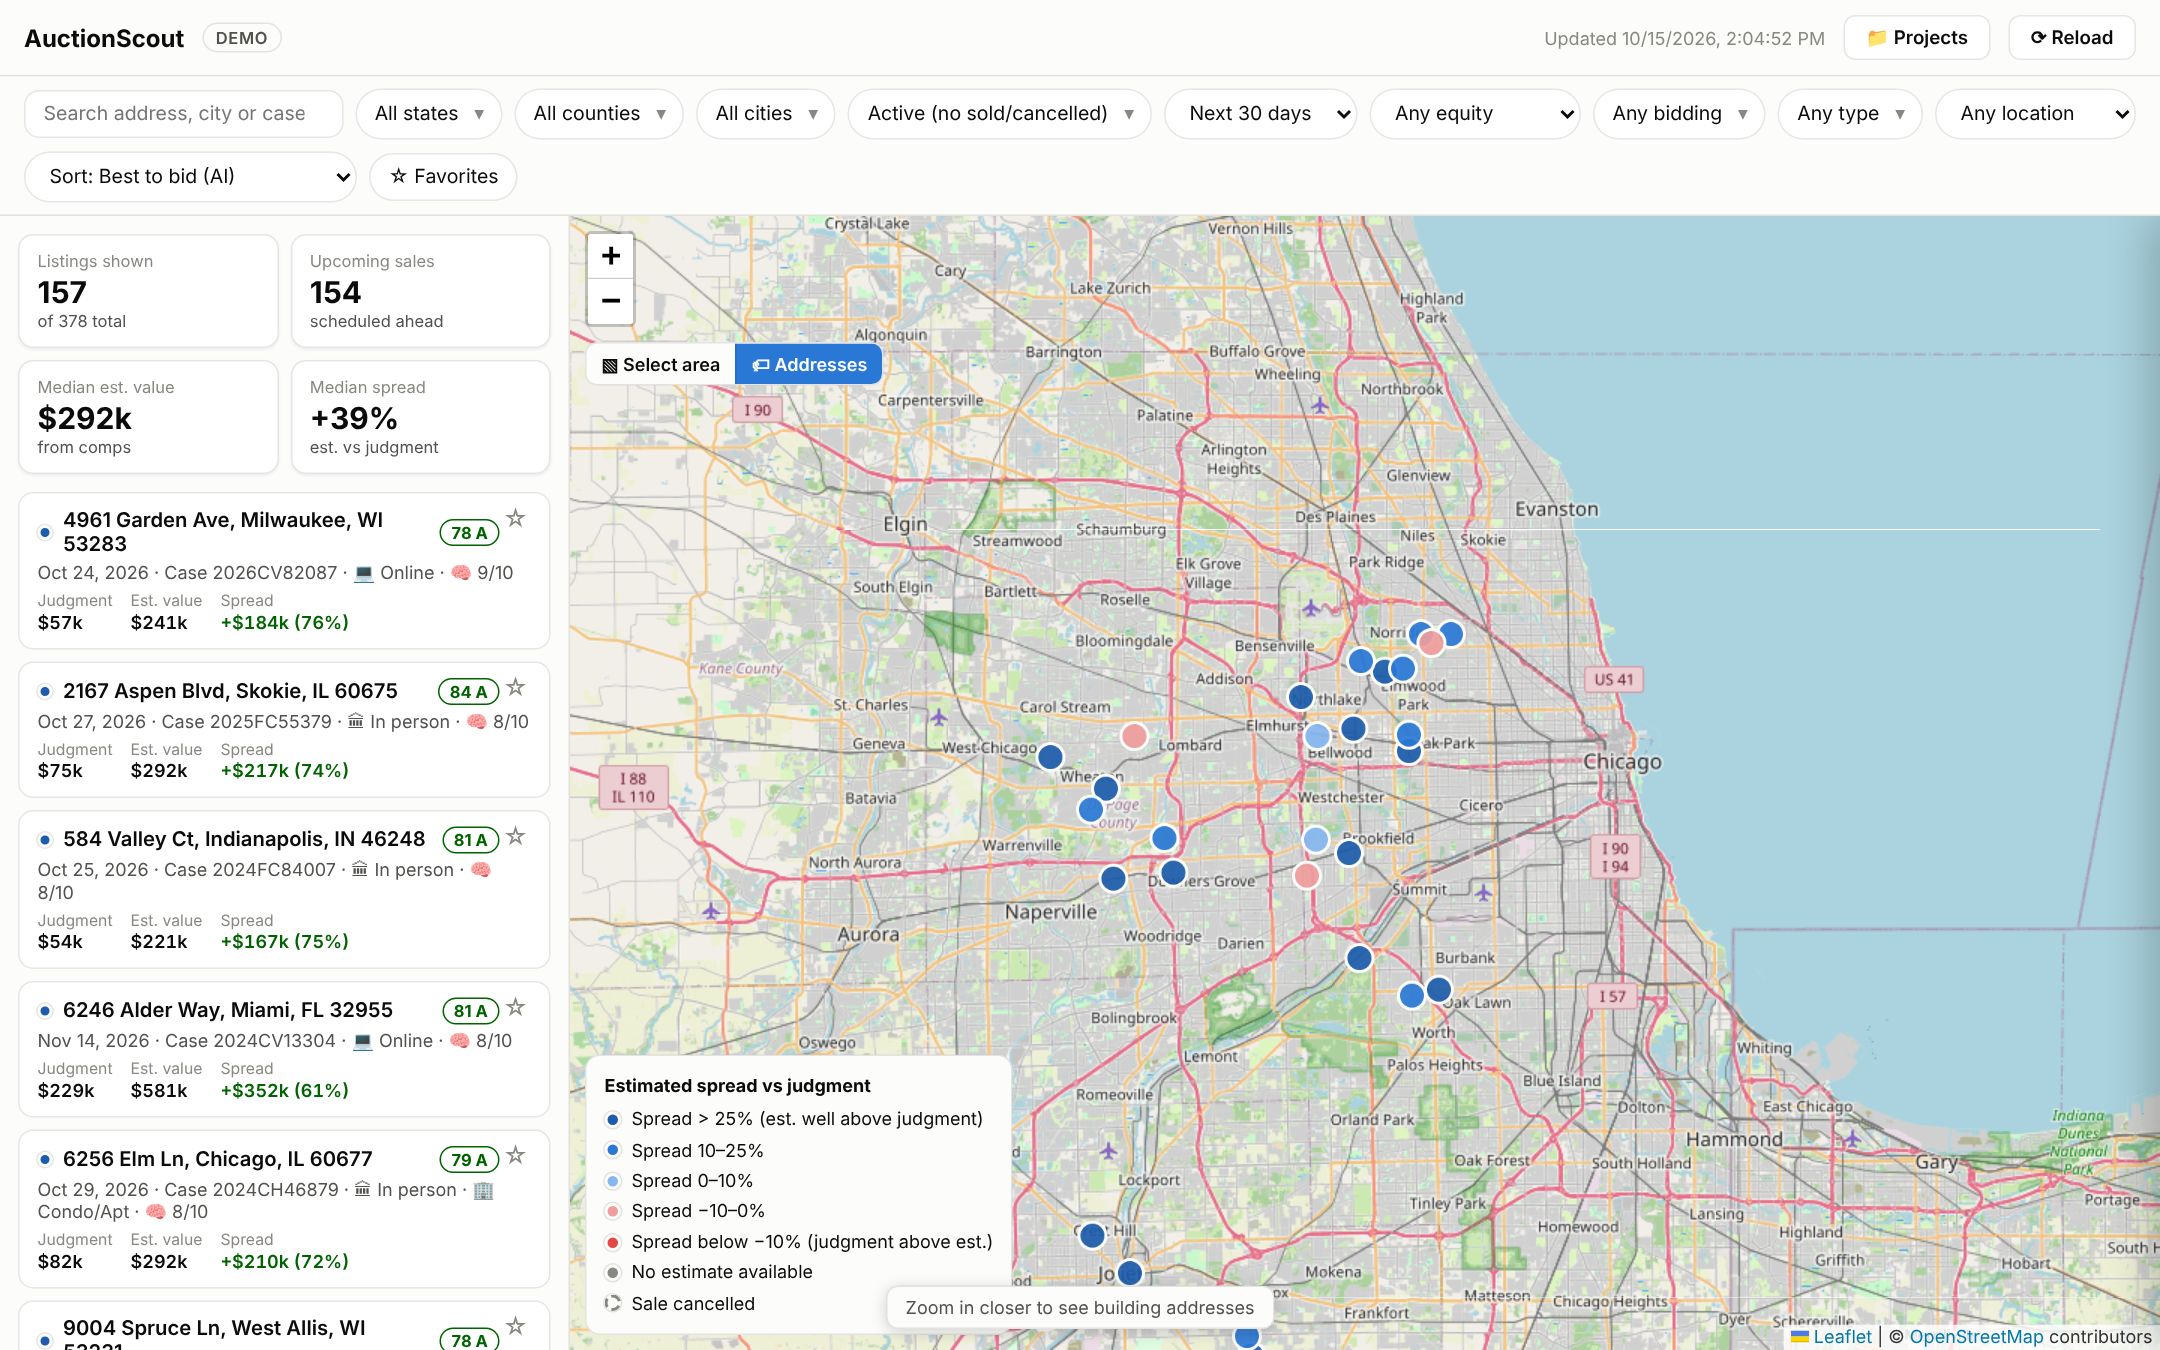Open the Any bidding dropdown
Image resolution: width=2160 pixels, height=1350 pixels.
[1680, 114]
